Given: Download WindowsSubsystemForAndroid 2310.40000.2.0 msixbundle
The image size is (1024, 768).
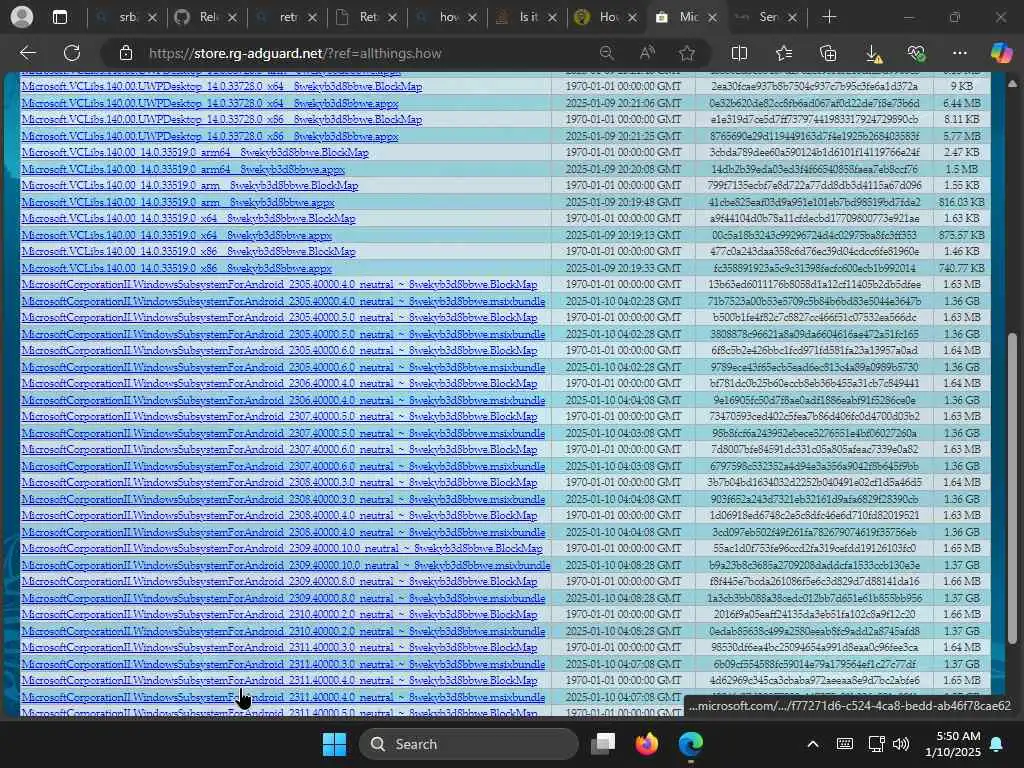Looking at the screenshot, I should 283,631.
